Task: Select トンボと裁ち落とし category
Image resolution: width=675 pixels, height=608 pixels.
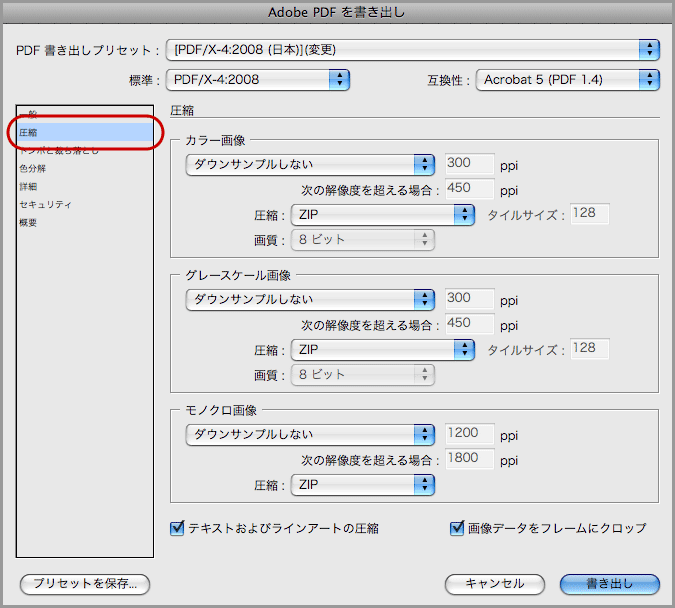Action: (x=85, y=150)
